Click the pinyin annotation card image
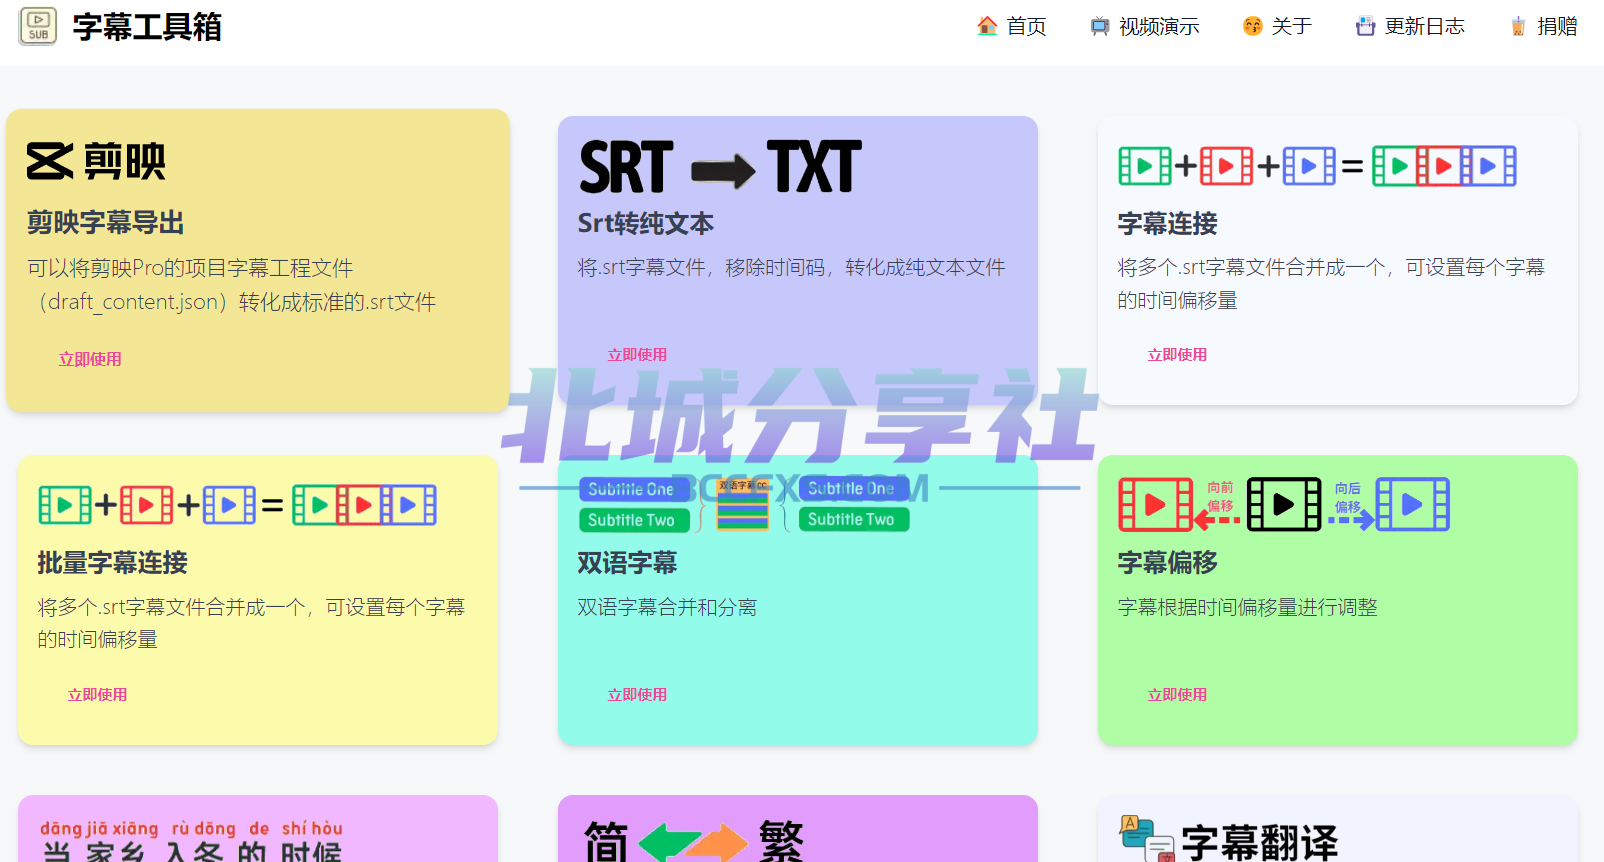 192,840
